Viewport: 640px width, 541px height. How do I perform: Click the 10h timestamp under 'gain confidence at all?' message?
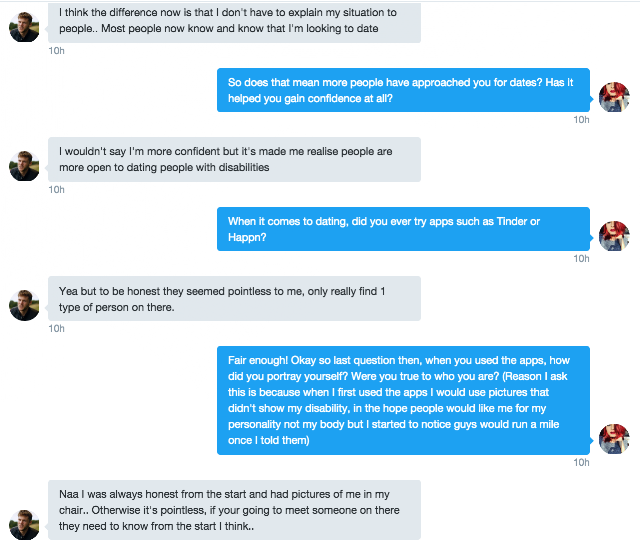(581, 120)
